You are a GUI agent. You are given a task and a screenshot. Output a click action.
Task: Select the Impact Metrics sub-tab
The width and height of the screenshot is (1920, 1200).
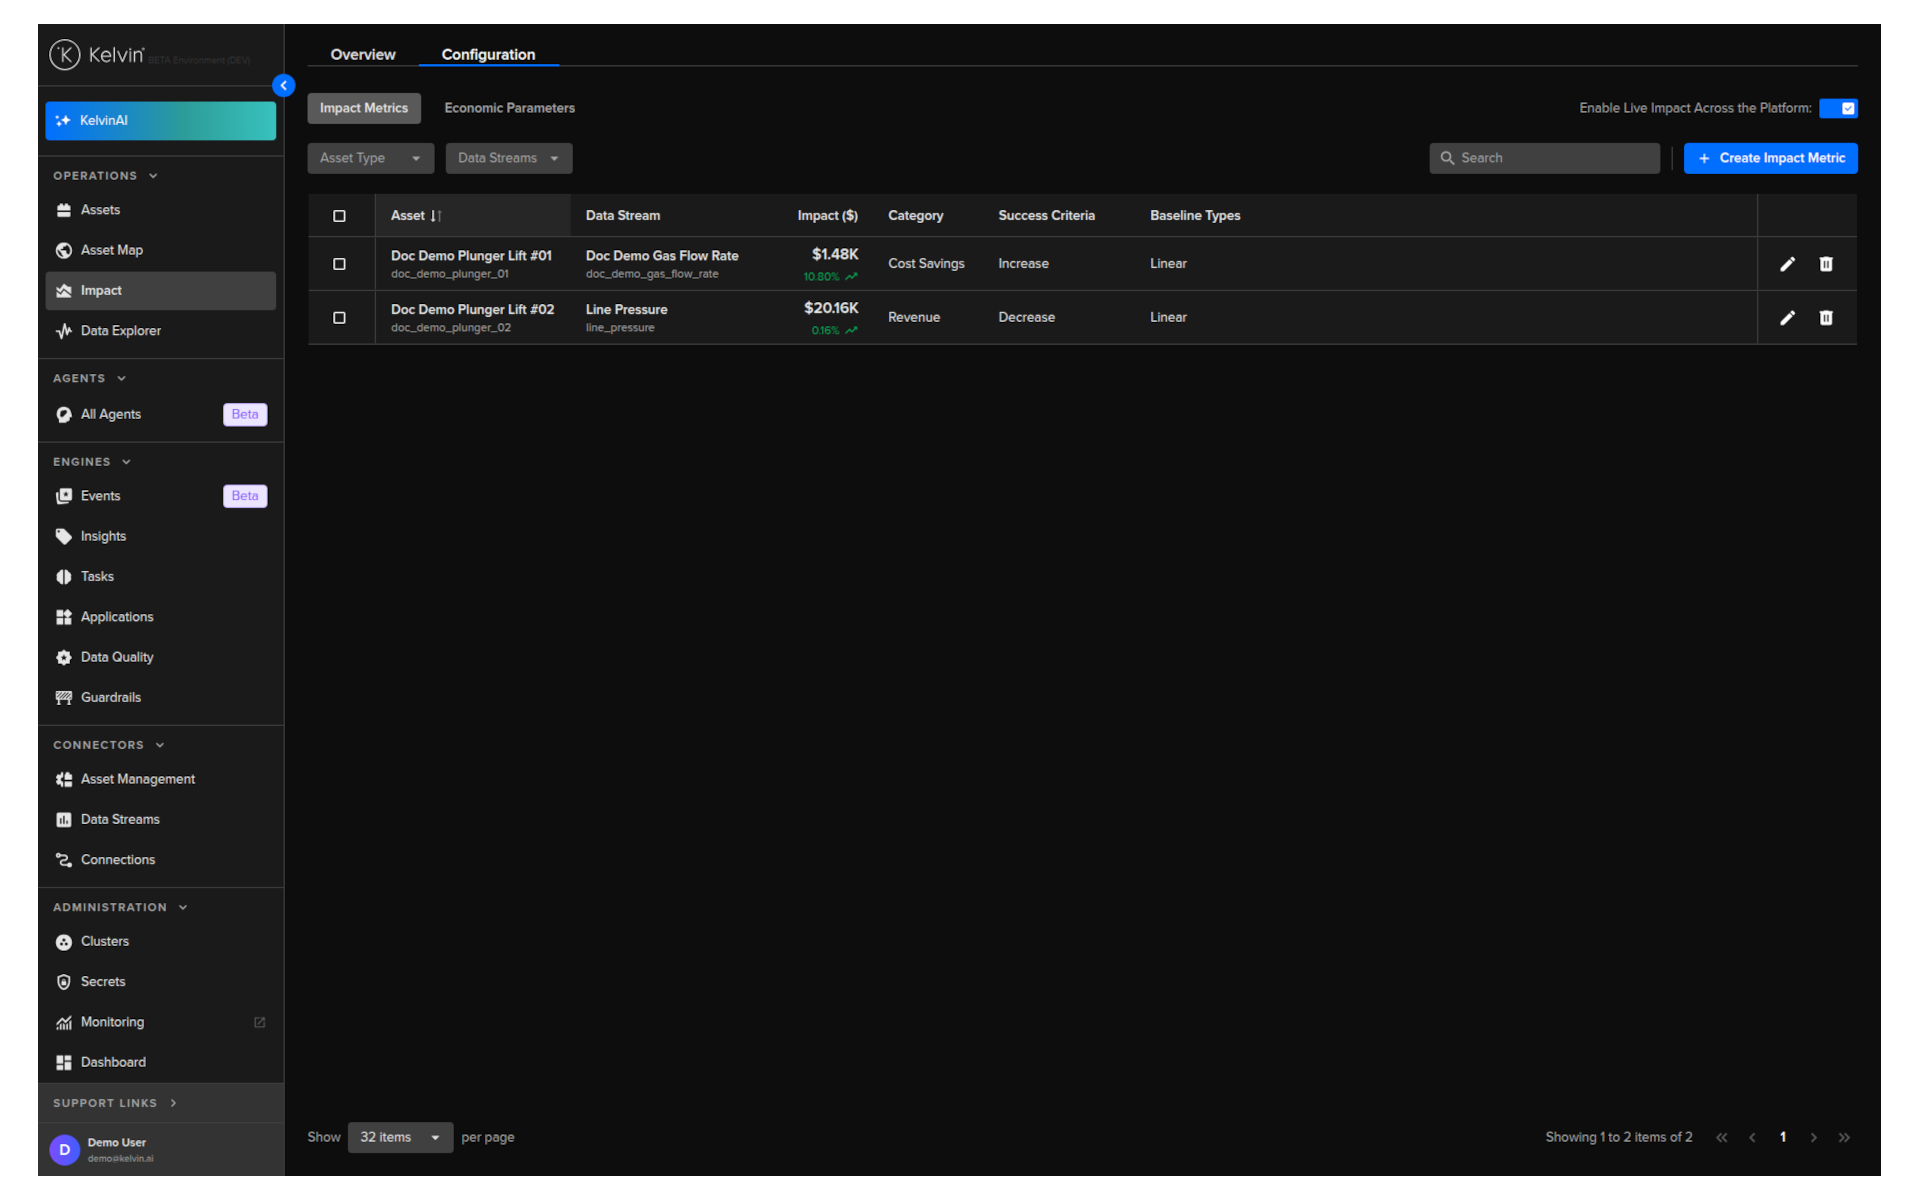pos(364,108)
